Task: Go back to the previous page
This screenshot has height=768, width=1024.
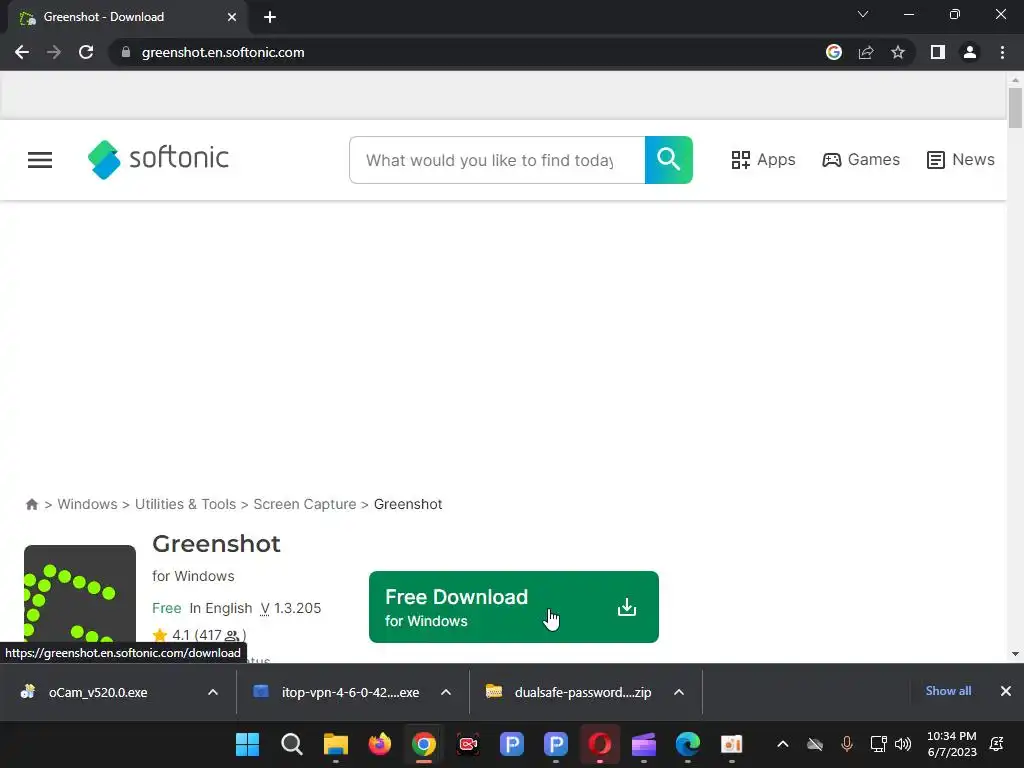Action: point(22,52)
